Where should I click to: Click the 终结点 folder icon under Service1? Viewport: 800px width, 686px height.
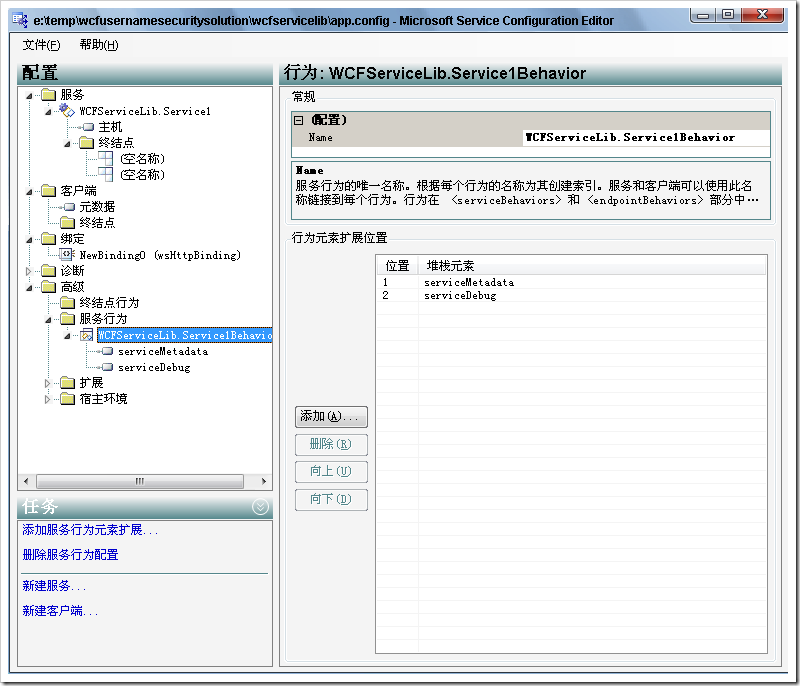pos(86,143)
